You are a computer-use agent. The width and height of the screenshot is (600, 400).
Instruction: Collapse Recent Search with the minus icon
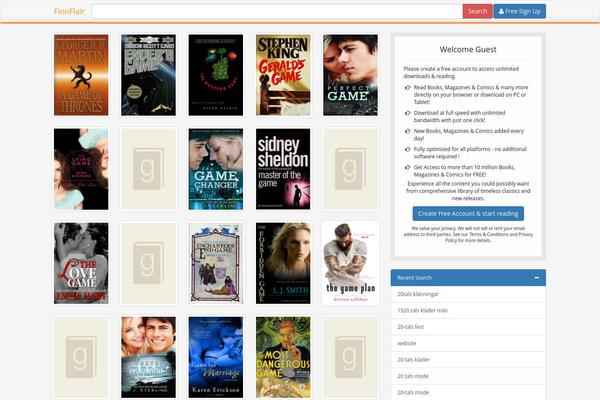pos(536,278)
